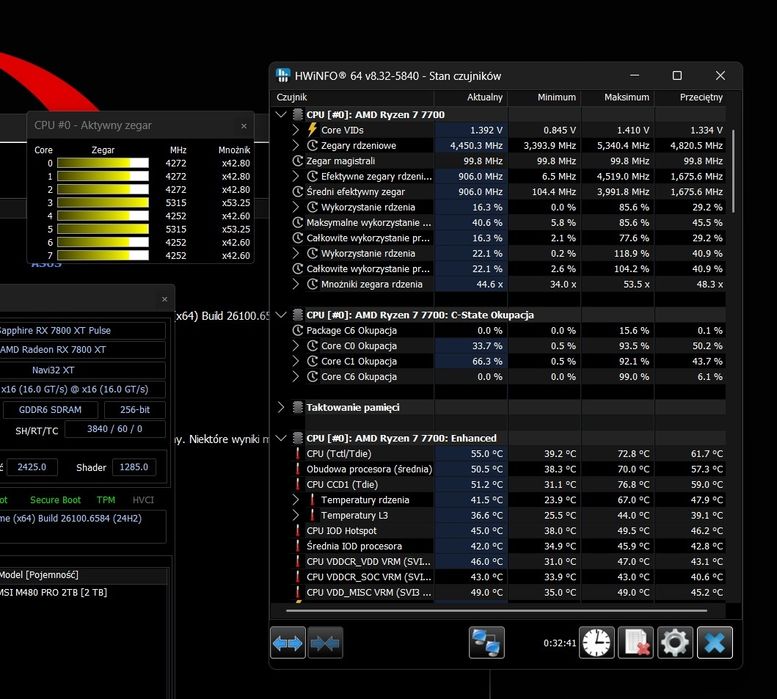Click the Maksimum column header
The height and width of the screenshot is (699, 777).
coord(617,97)
